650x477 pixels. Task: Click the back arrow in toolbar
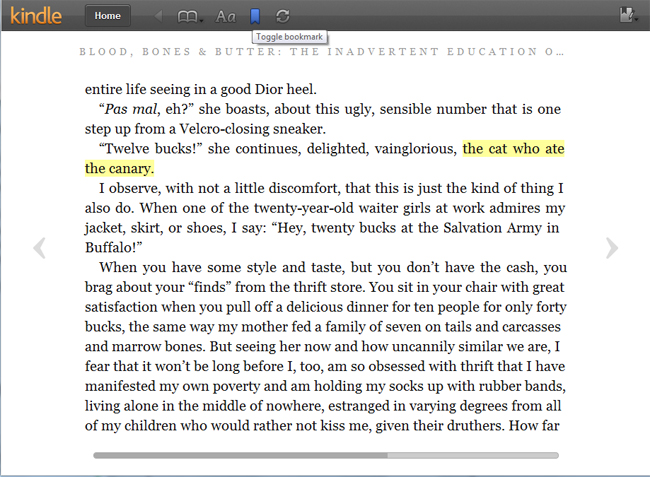click(159, 16)
